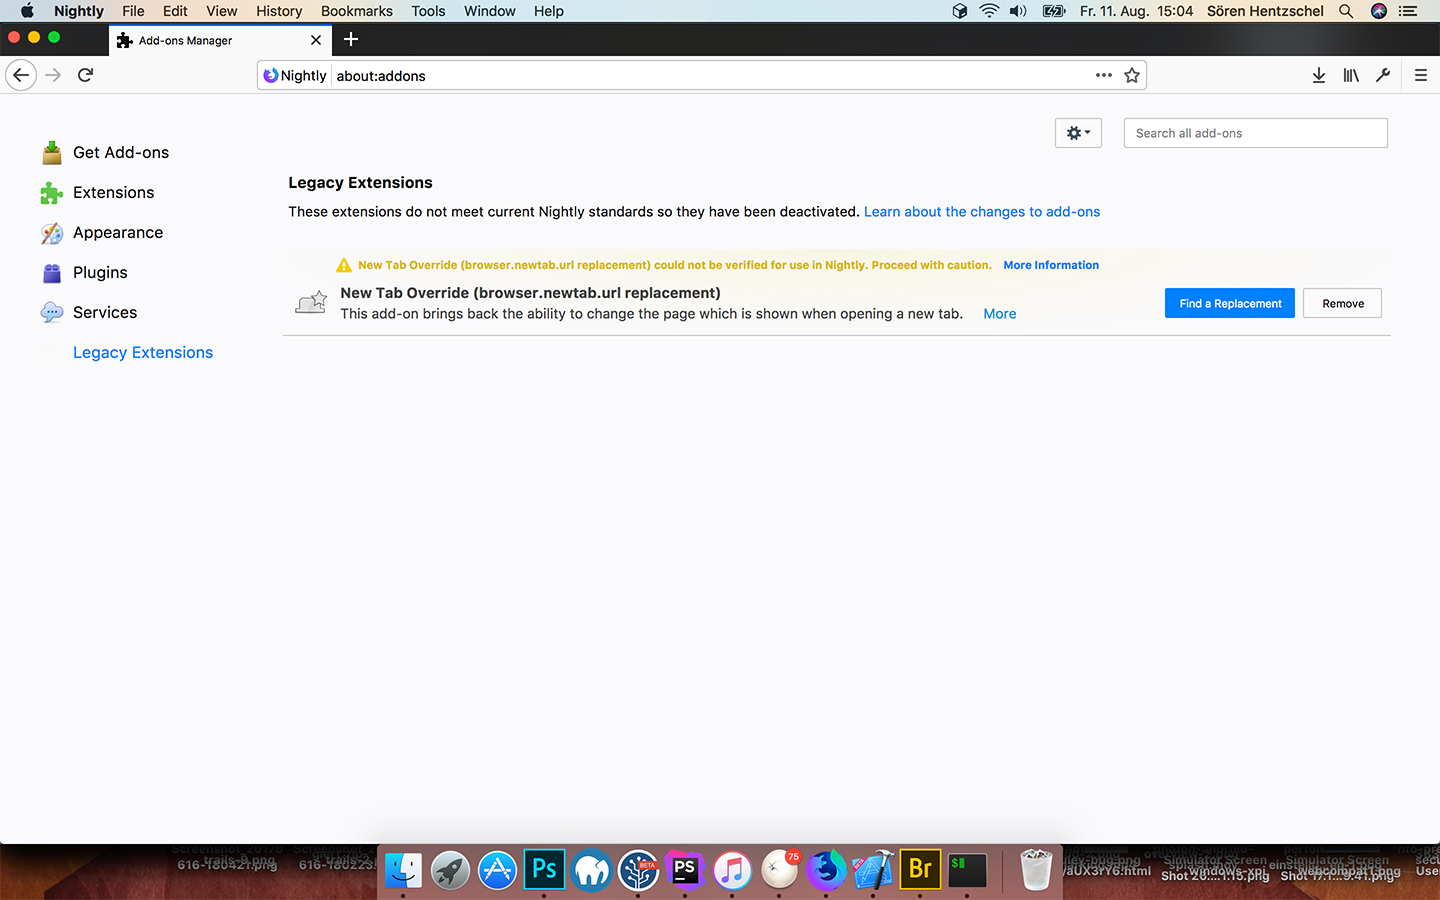Screen dimensions: 1440x900
Task: Select Legacy Extensions in the sidebar
Action: (x=143, y=352)
